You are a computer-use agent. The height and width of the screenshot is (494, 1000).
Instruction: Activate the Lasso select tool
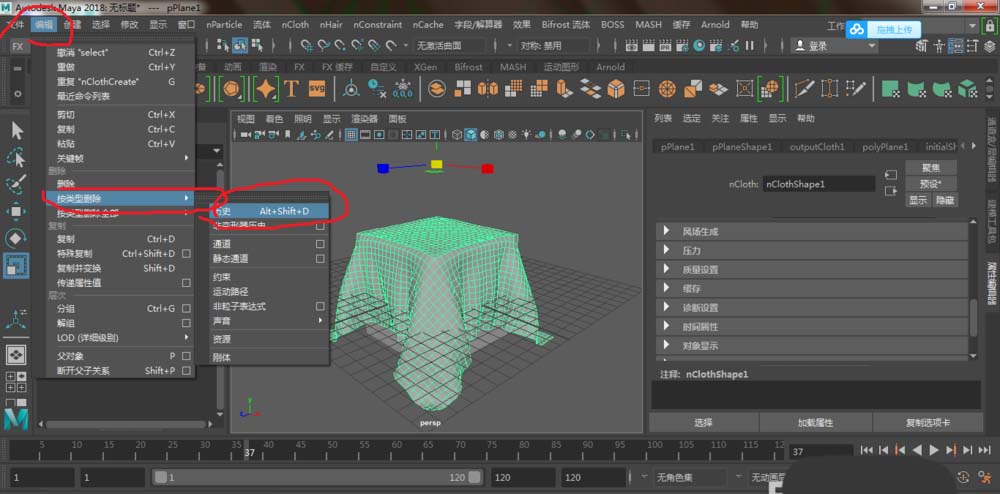tap(17, 158)
